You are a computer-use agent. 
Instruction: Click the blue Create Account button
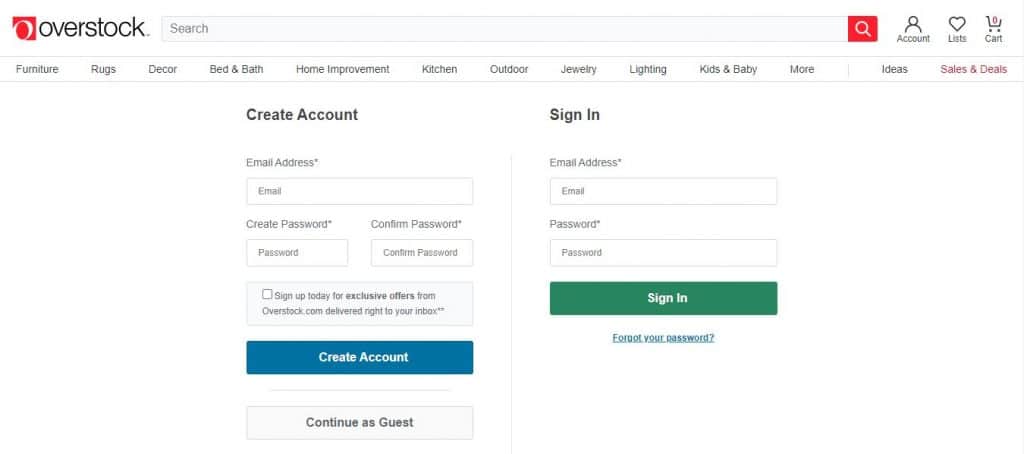point(360,357)
